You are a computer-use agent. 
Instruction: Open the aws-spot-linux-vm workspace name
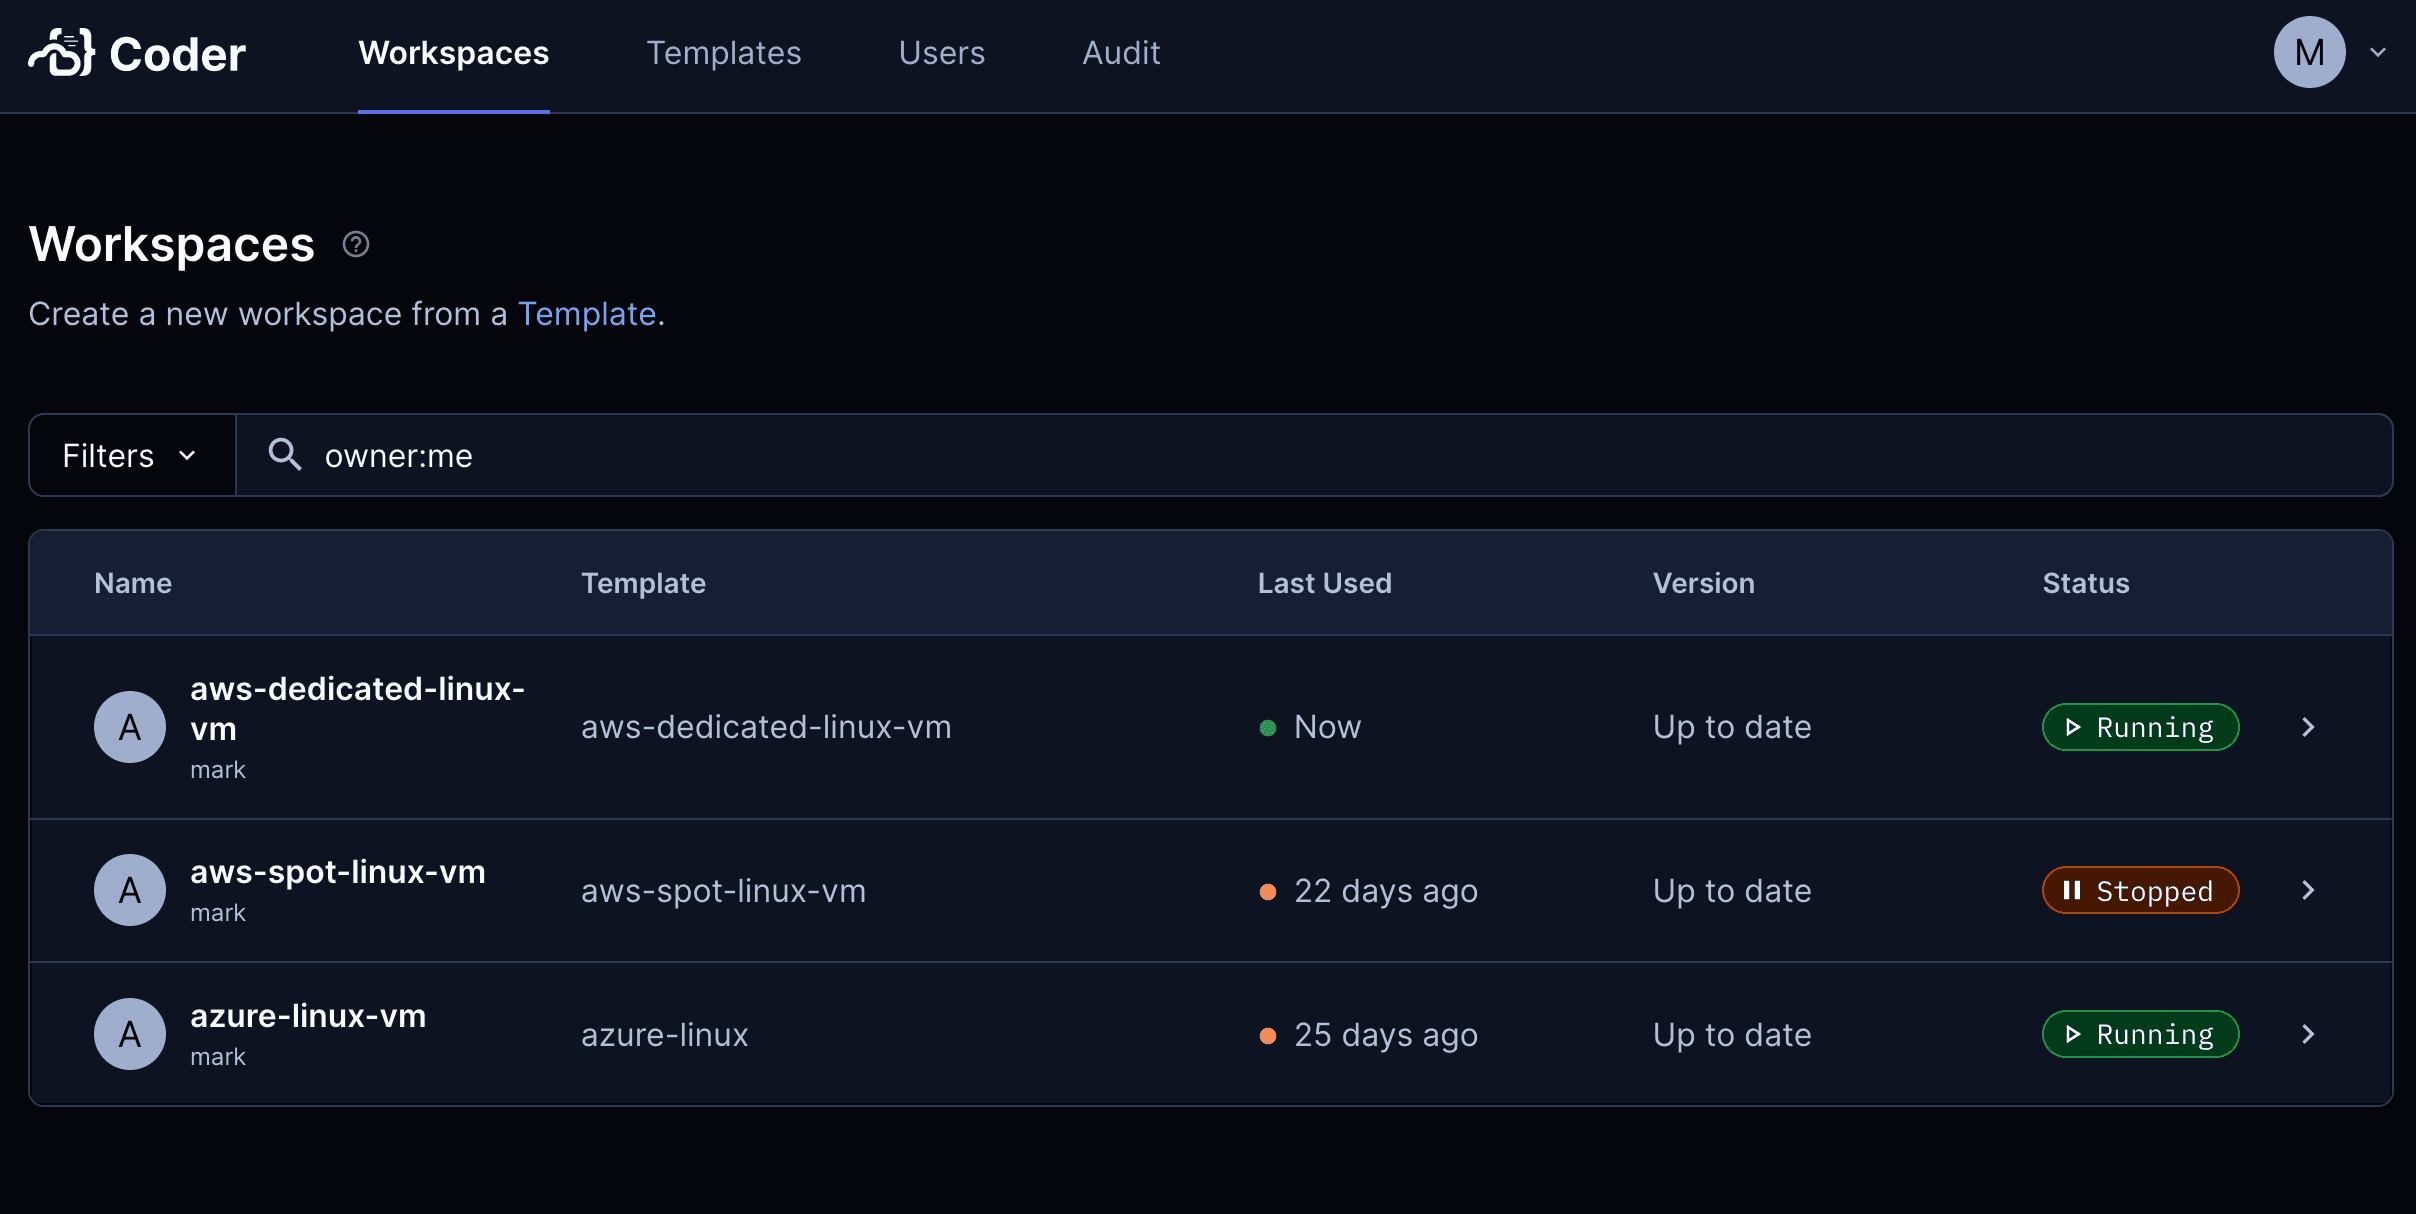click(x=338, y=872)
